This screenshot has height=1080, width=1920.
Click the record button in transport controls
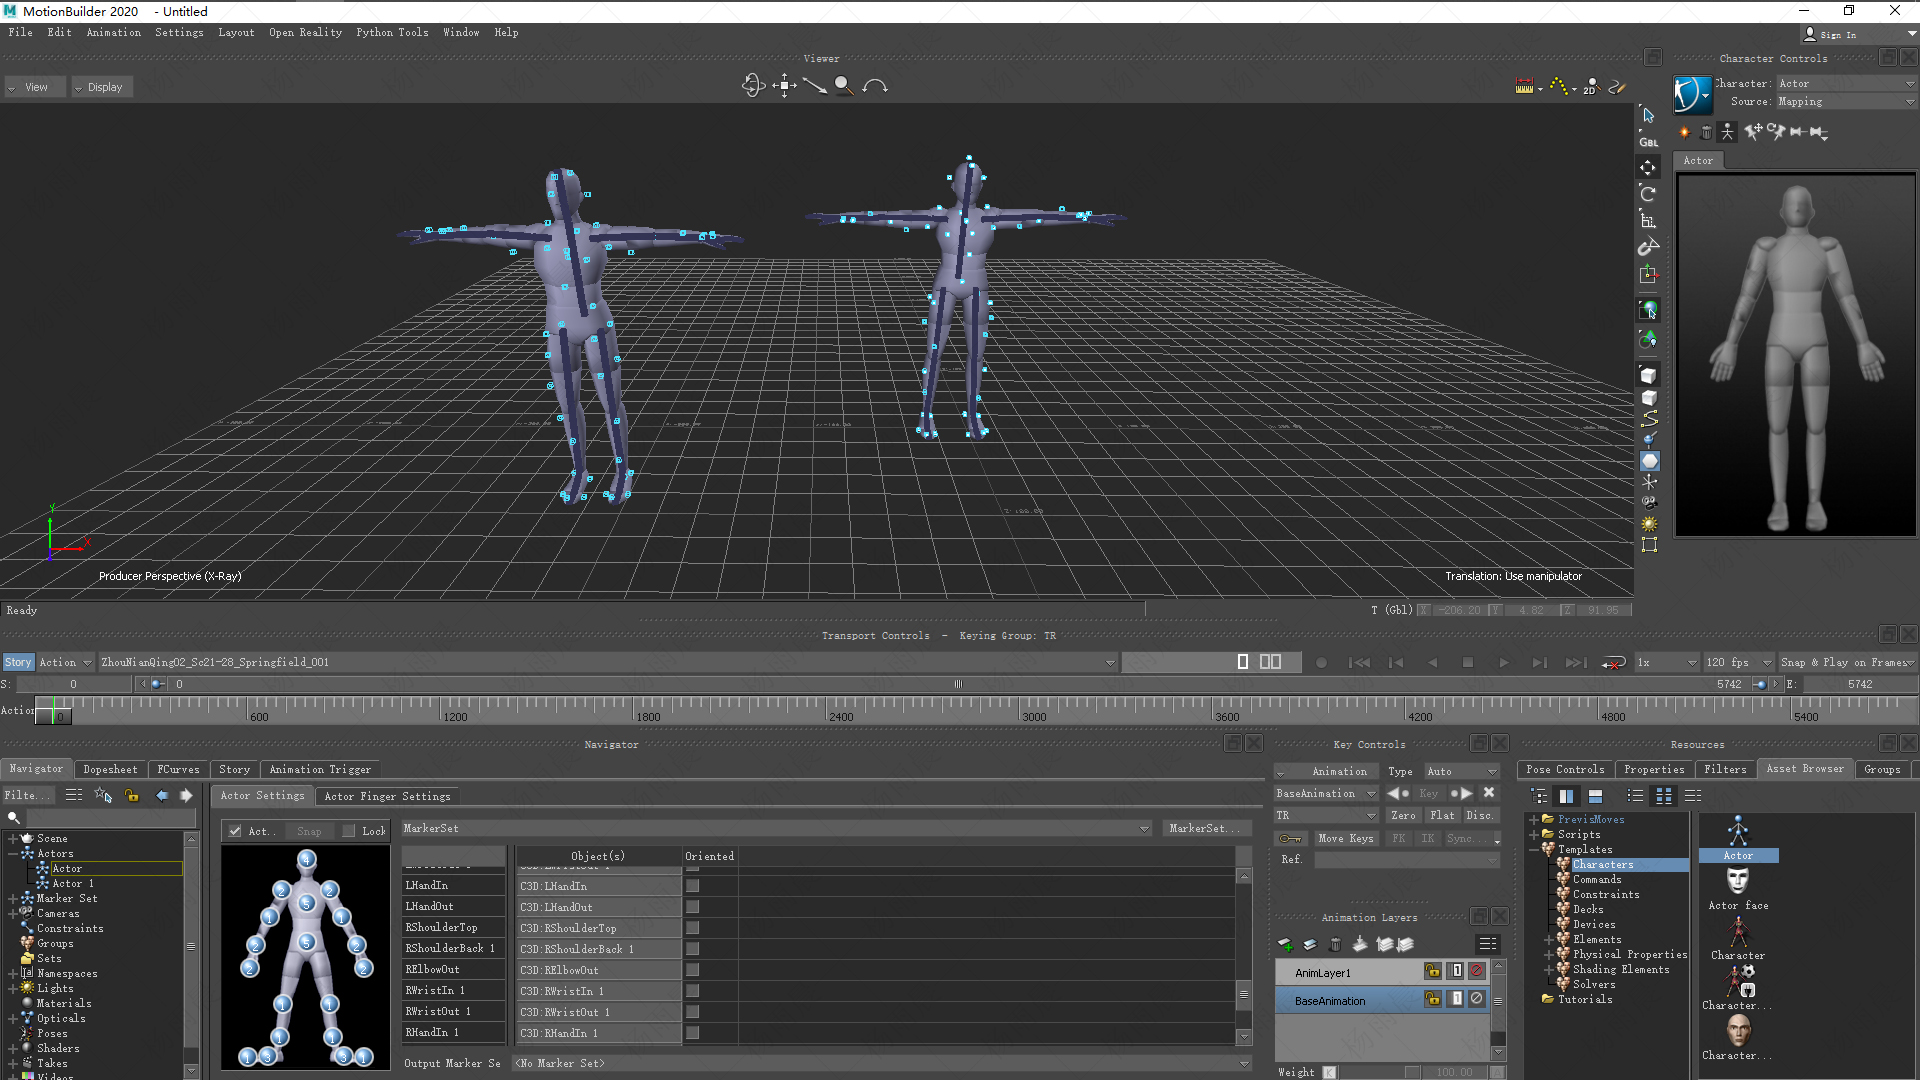[x=1321, y=662]
